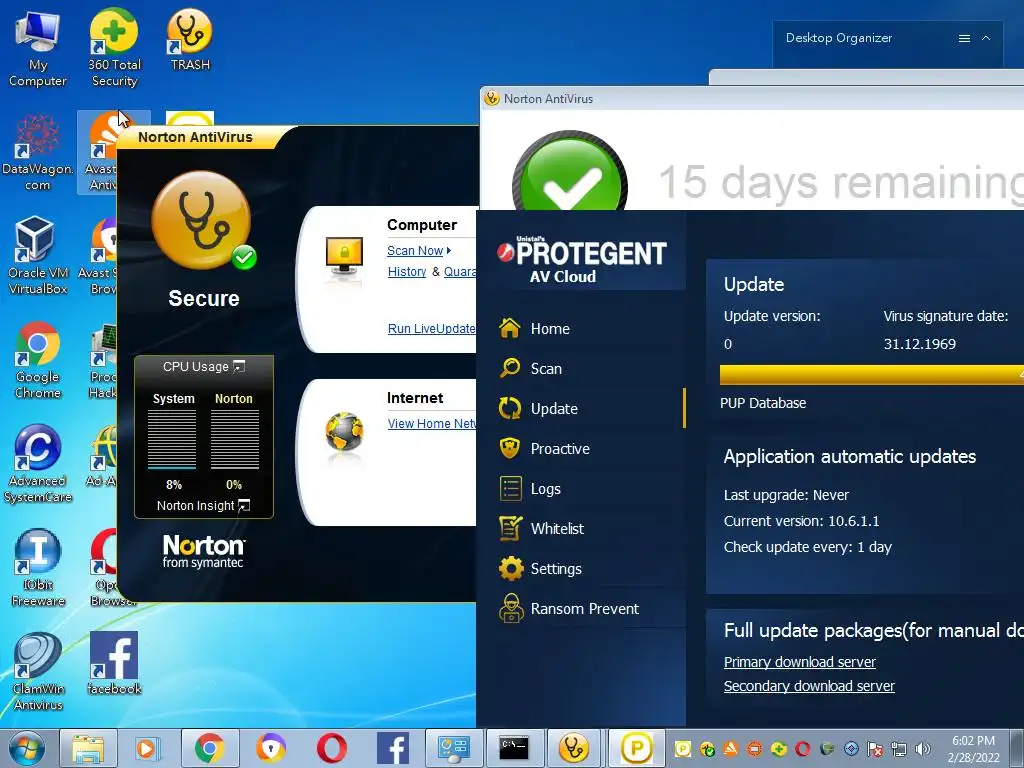This screenshot has height=768, width=1024.
Task: Open the Google Chrome desktop shortcut
Action: pos(37,360)
